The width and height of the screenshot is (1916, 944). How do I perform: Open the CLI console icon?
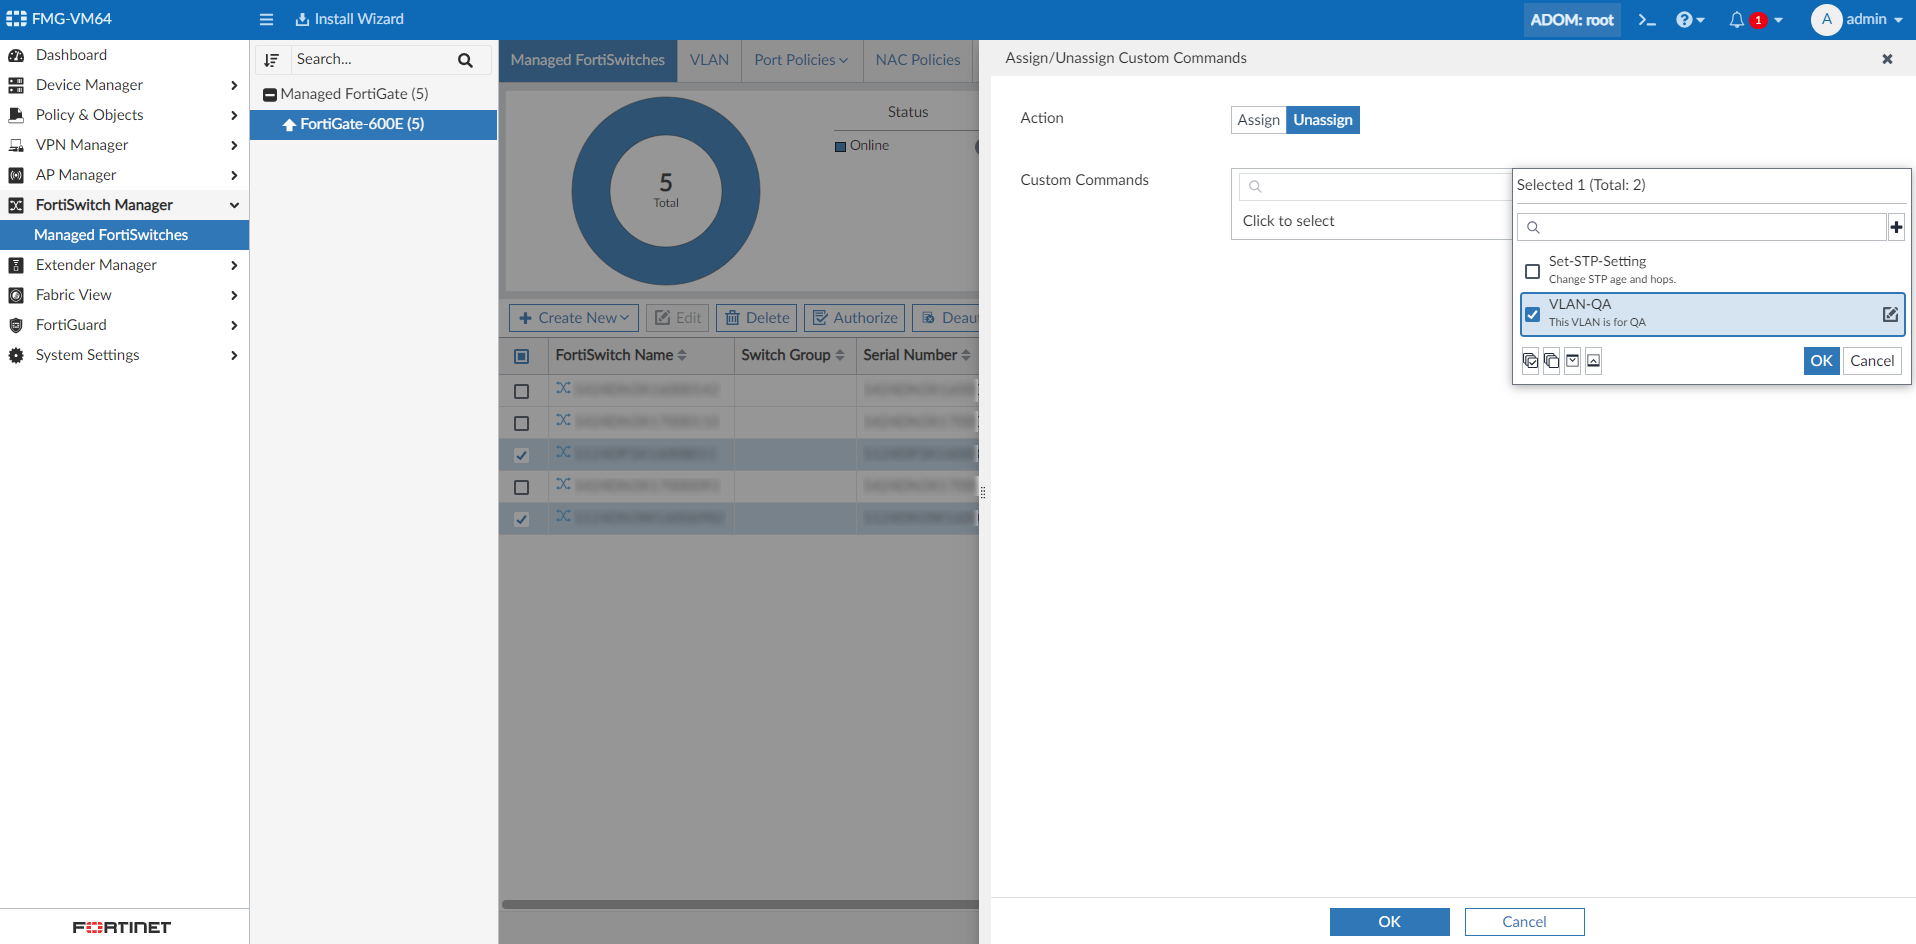pyautogui.click(x=1646, y=19)
